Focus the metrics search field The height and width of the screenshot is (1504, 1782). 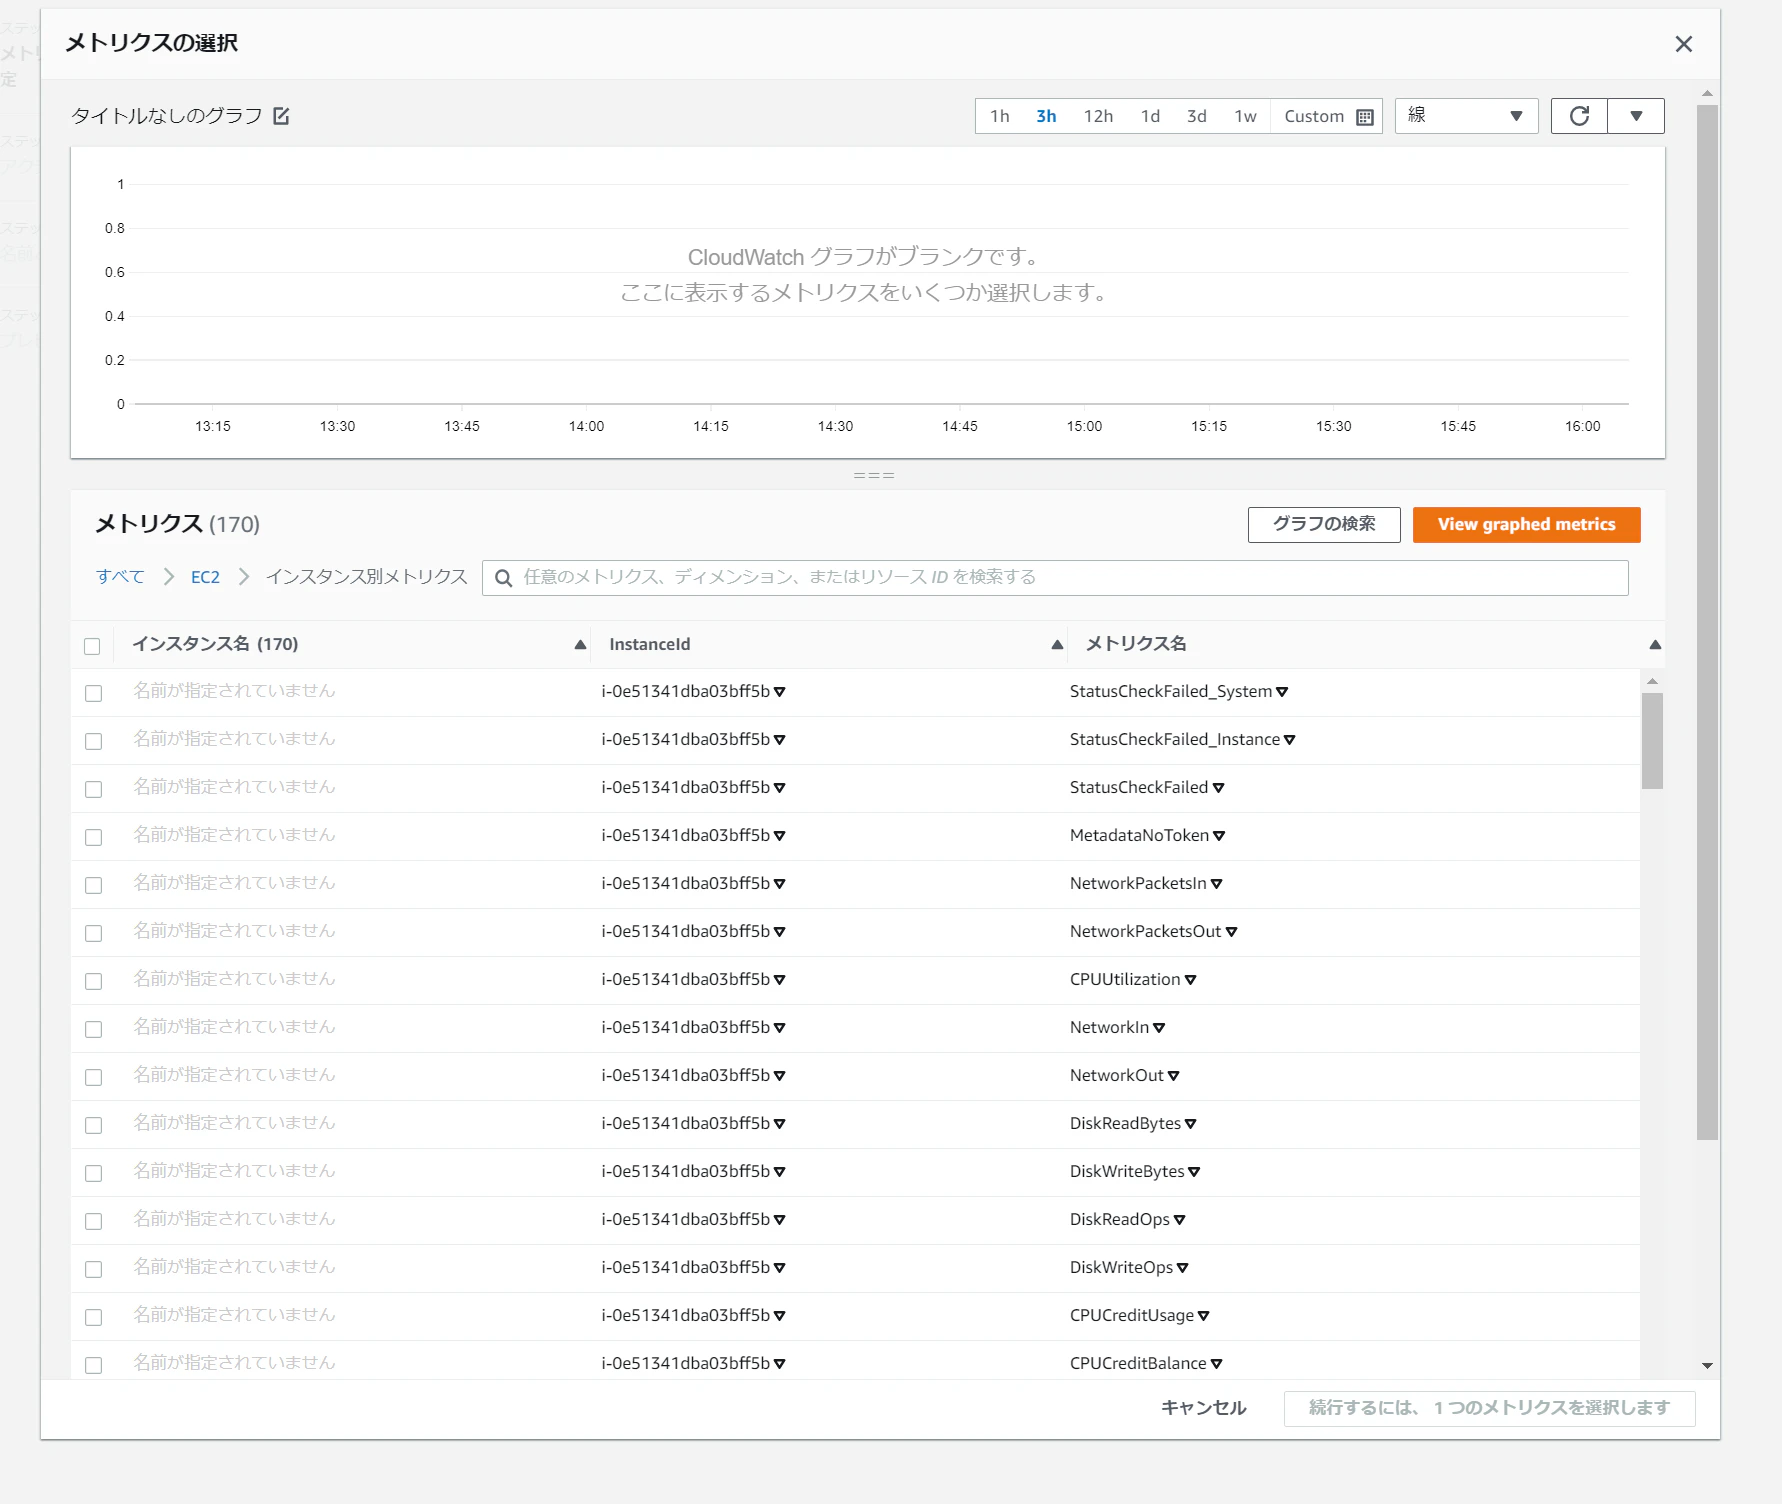[x=1055, y=578]
